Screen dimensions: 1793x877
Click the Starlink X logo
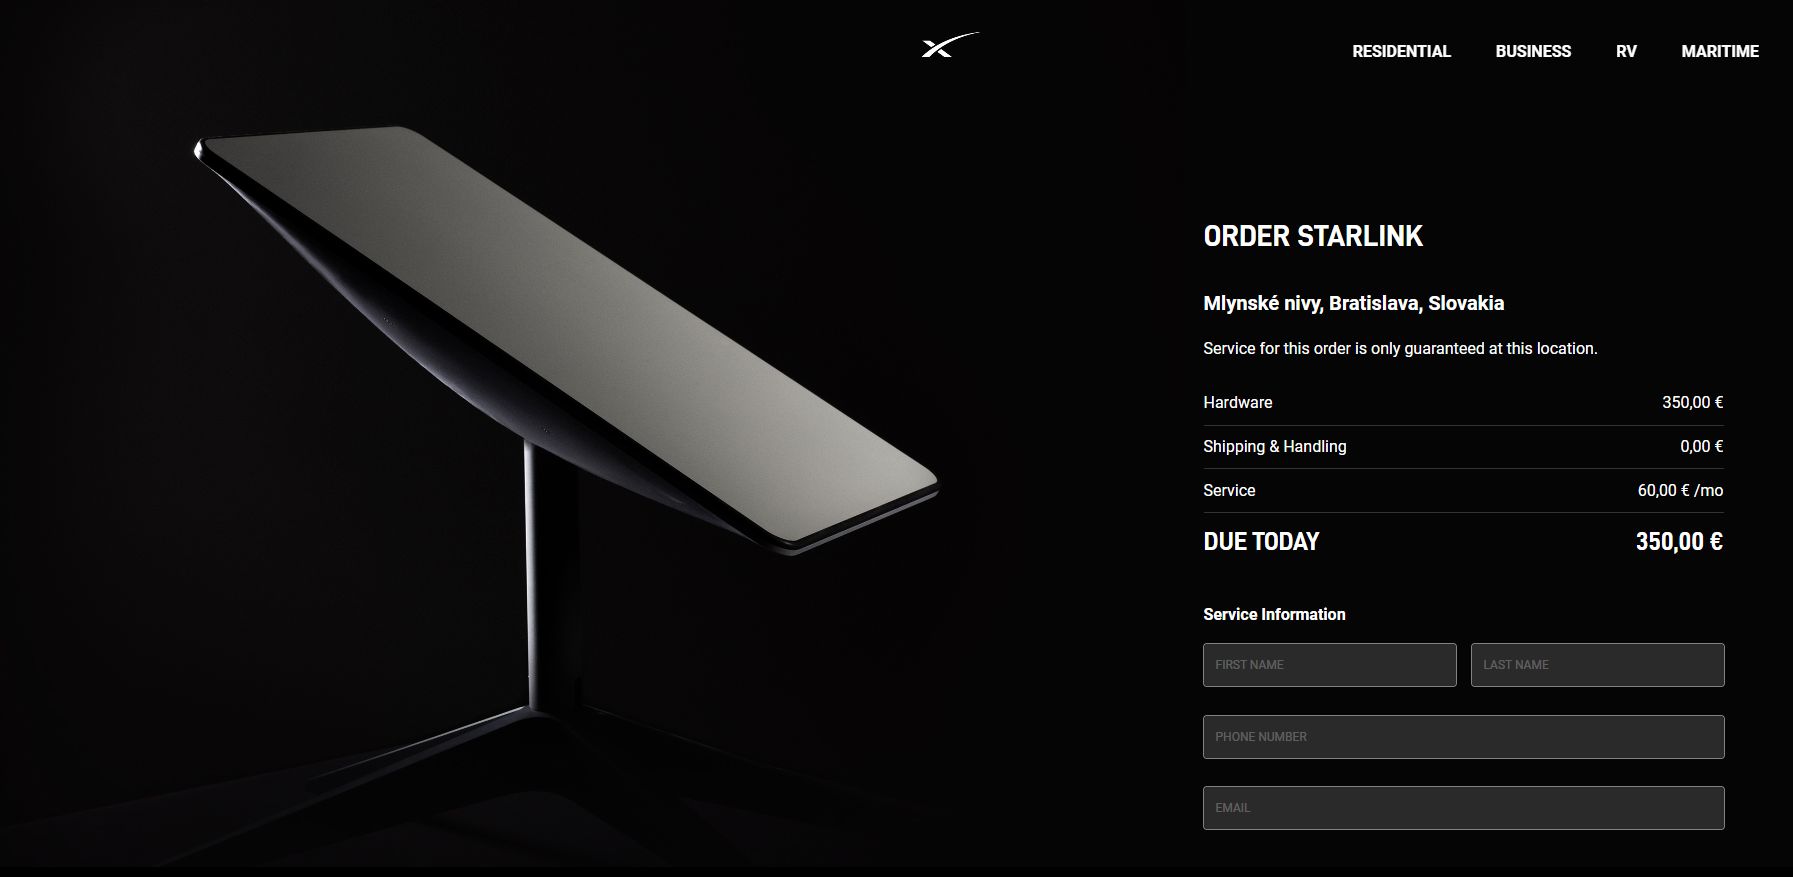pos(949,46)
